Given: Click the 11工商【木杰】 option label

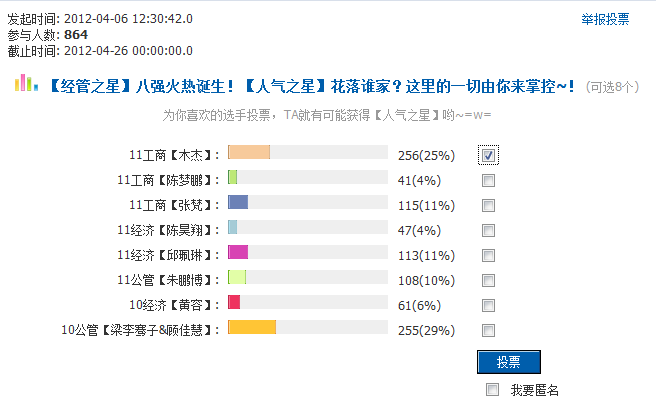Looking at the screenshot, I should click(174, 155).
